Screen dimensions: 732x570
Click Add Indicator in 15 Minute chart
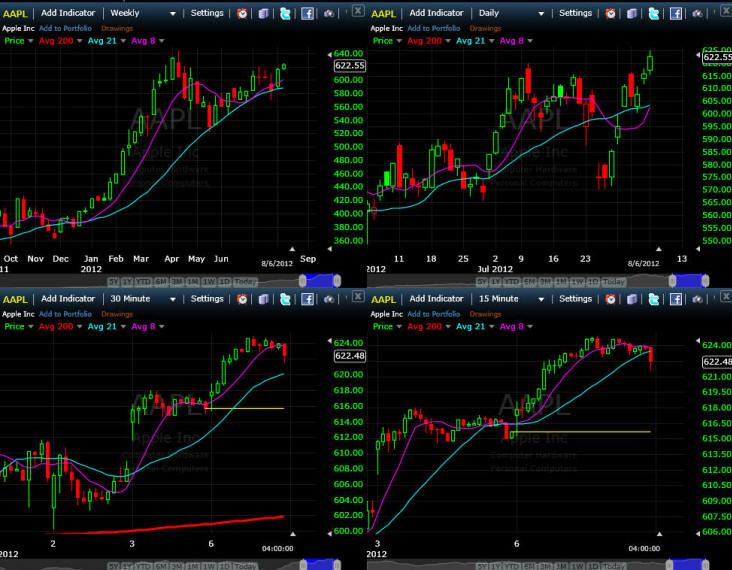coord(436,299)
